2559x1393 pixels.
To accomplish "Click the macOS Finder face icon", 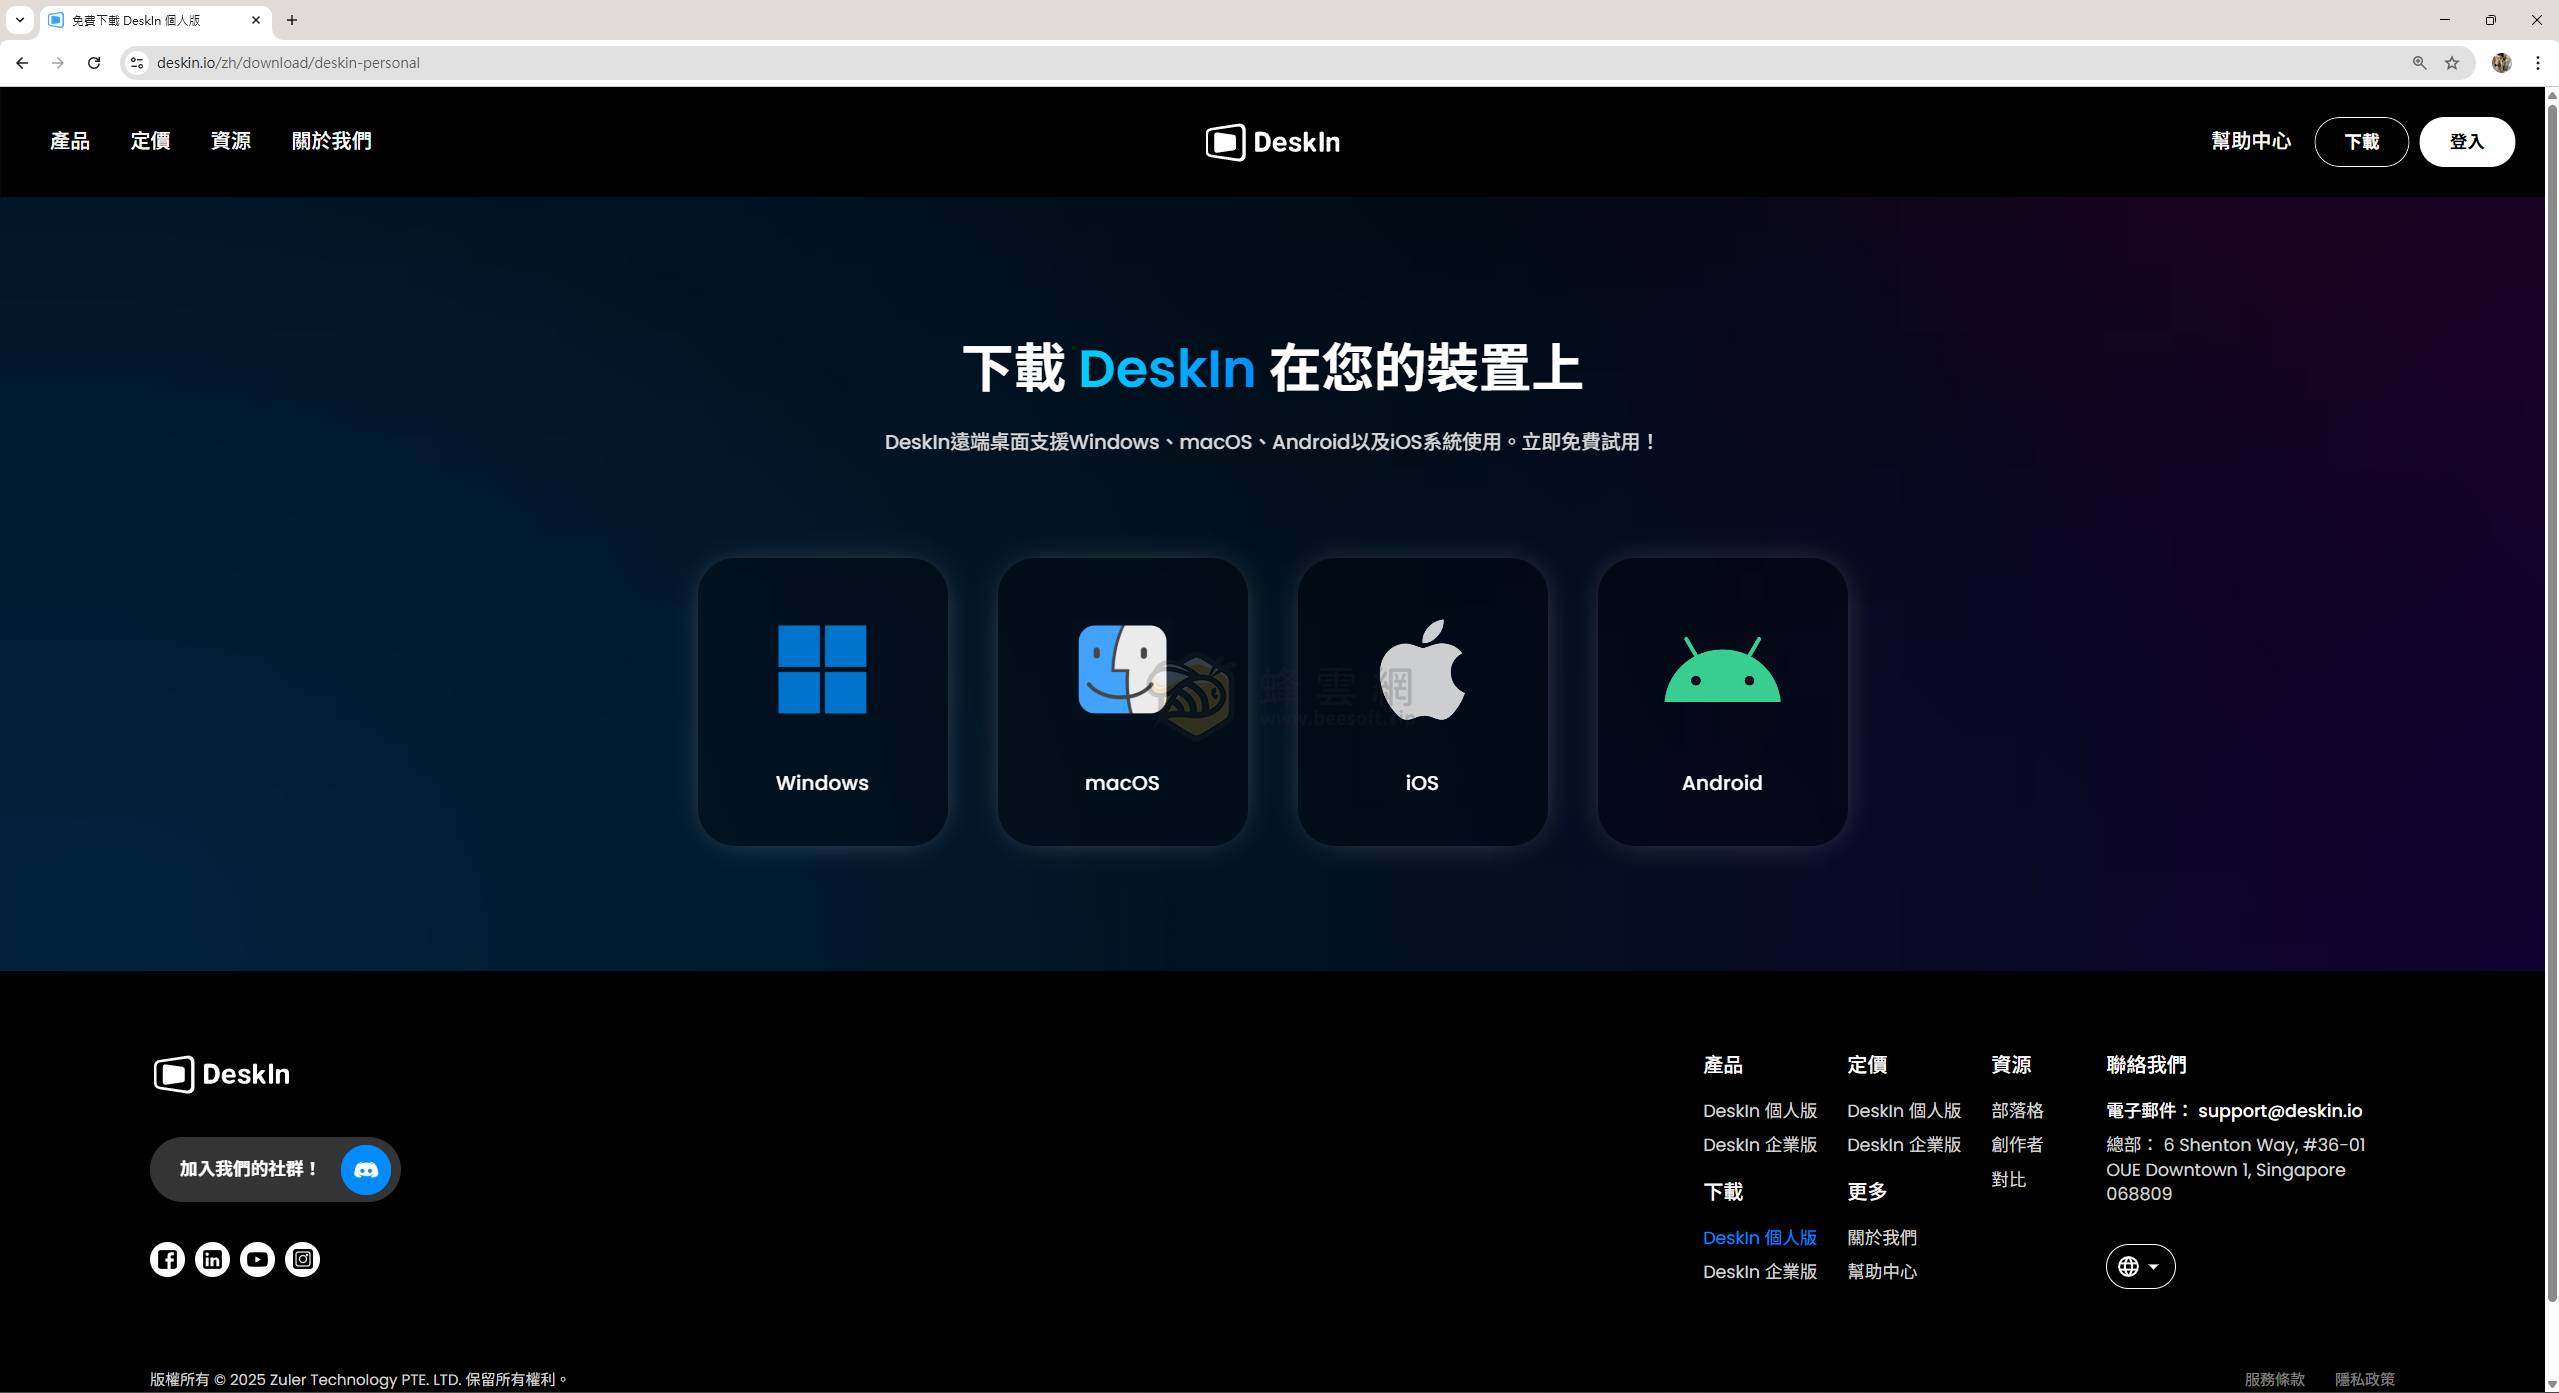I will 1122,669.
